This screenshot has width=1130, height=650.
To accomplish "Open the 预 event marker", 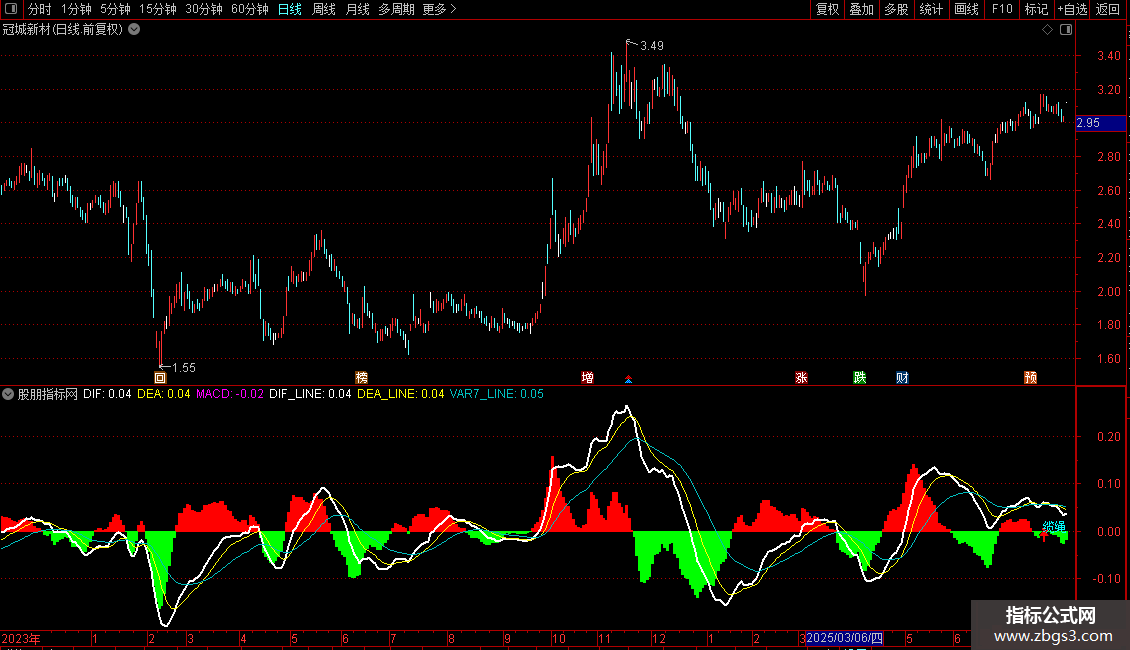I will 1031,378.
